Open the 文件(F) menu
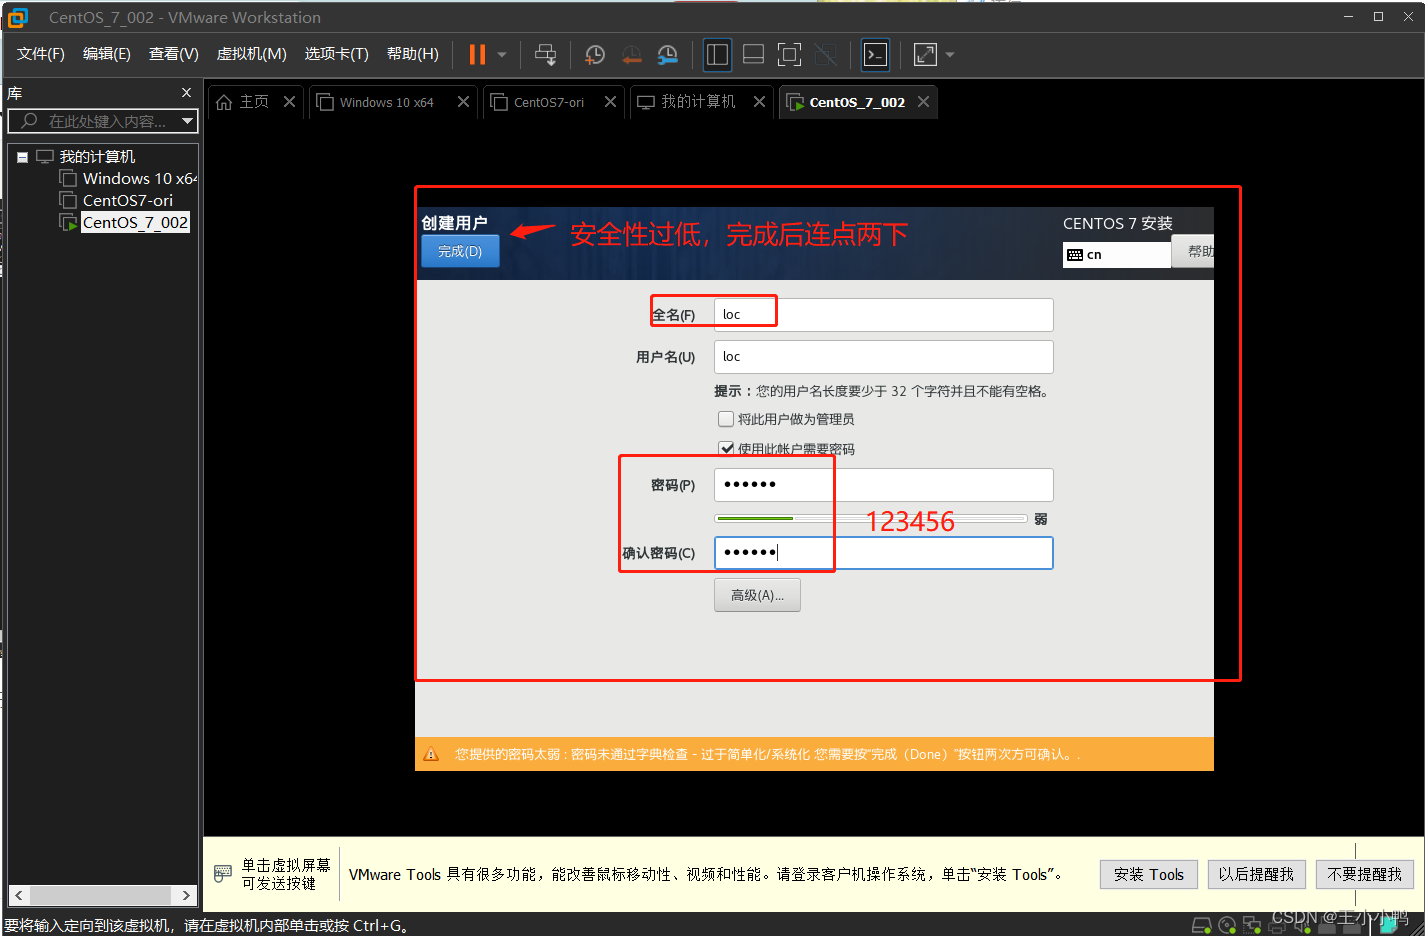This screenshot has width=1425, height=936. click(x=40, y=54)
